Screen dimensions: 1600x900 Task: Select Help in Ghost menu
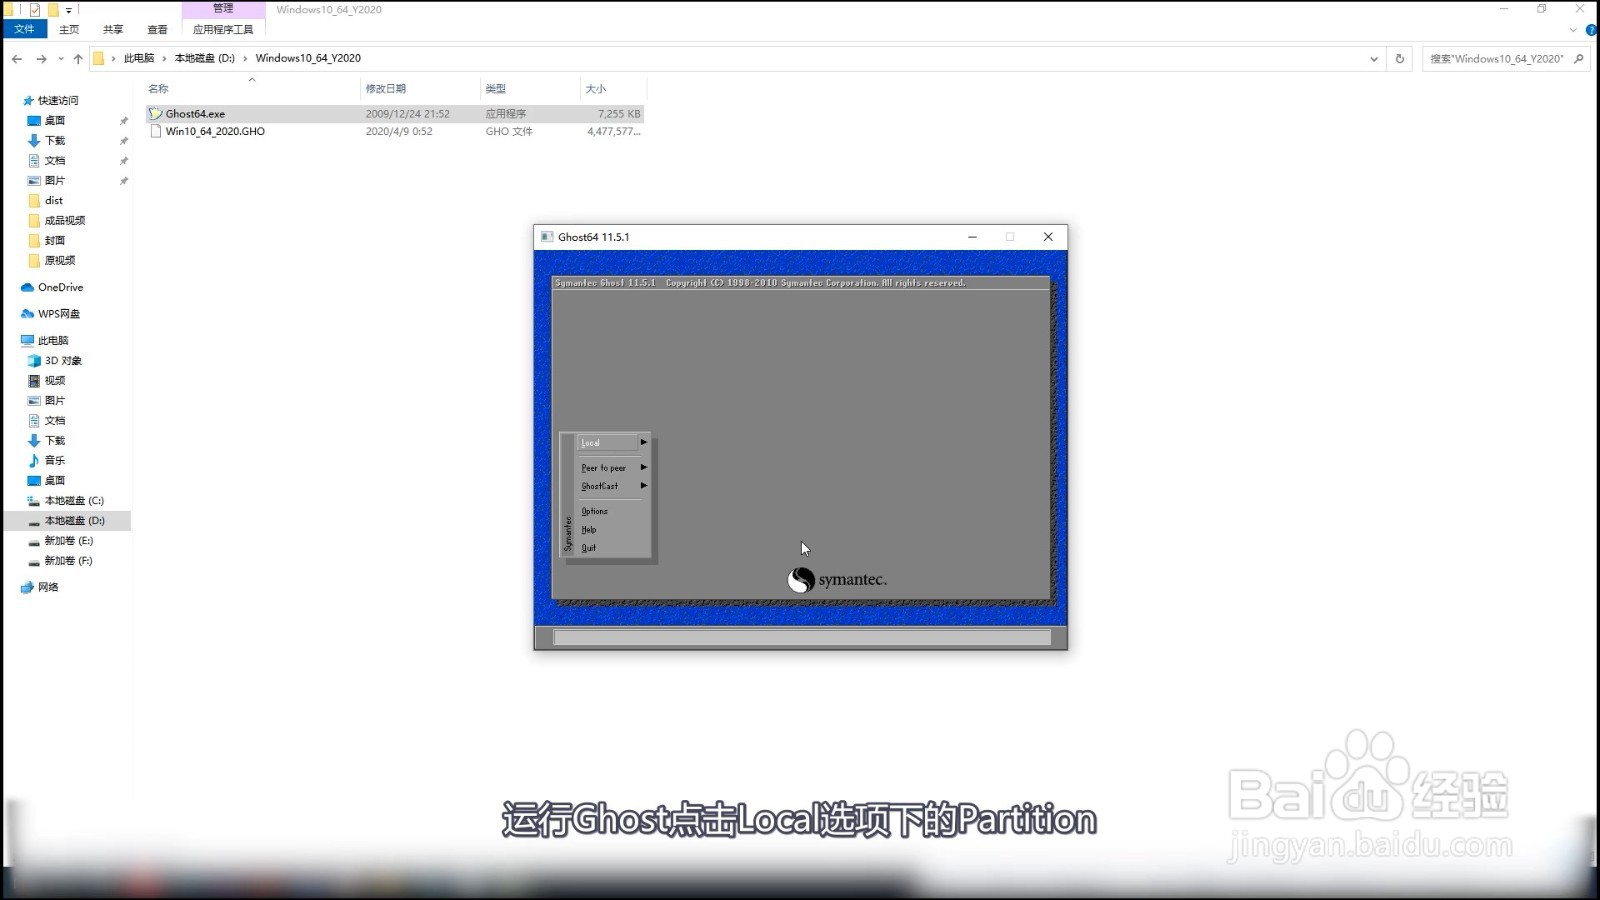click(x=588, y=530)
